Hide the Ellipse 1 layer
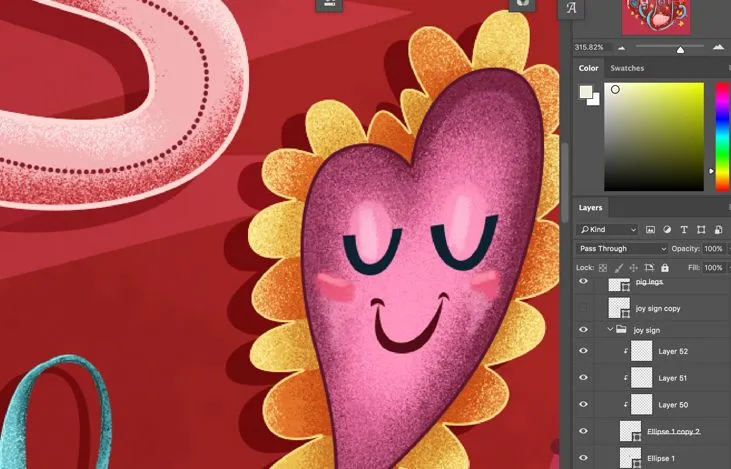Screen dimensions: 731x469 (583, 458)
